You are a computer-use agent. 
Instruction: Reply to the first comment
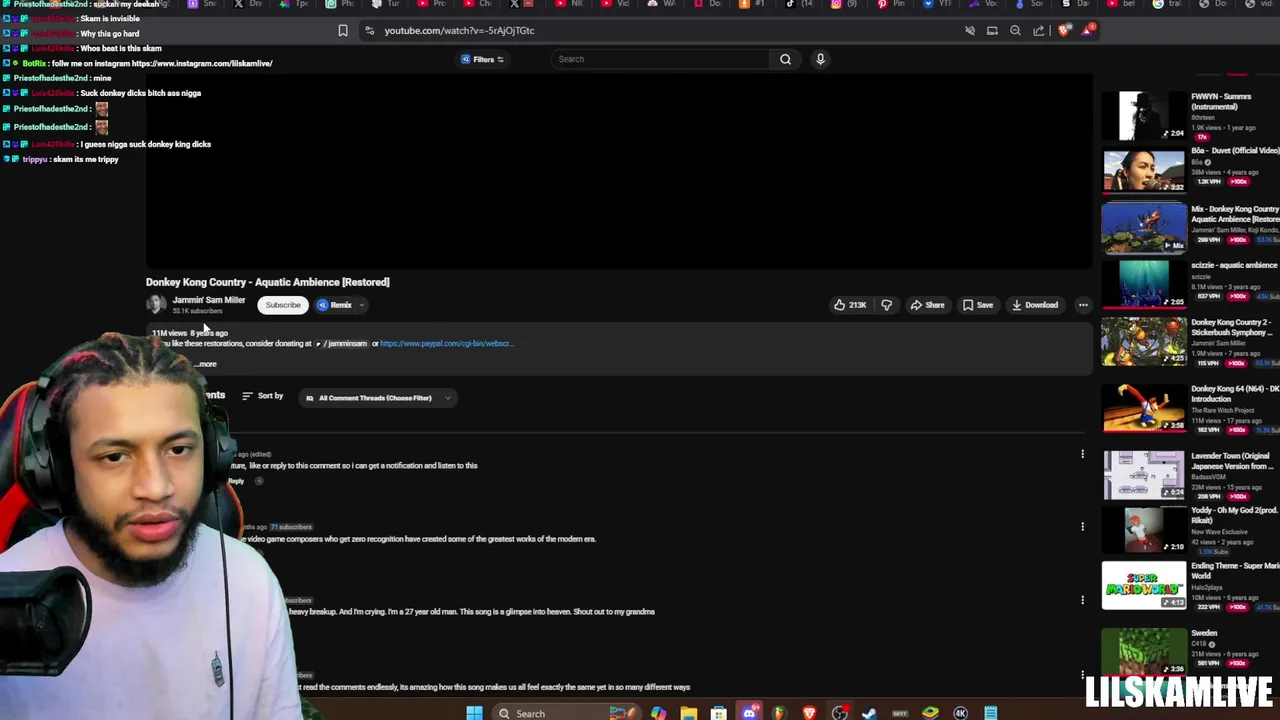pyautogui.click(x=236, y=481)
